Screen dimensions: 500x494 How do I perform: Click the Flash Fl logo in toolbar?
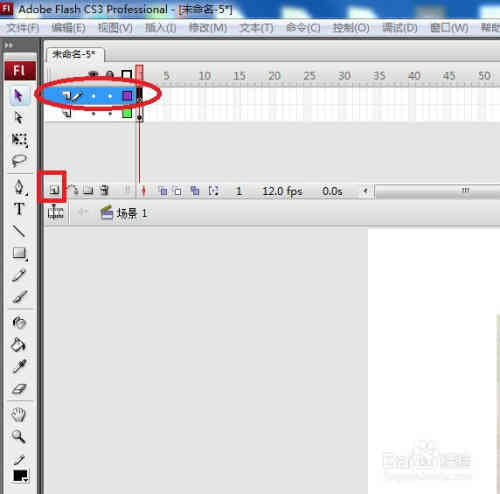pos(20,71)
